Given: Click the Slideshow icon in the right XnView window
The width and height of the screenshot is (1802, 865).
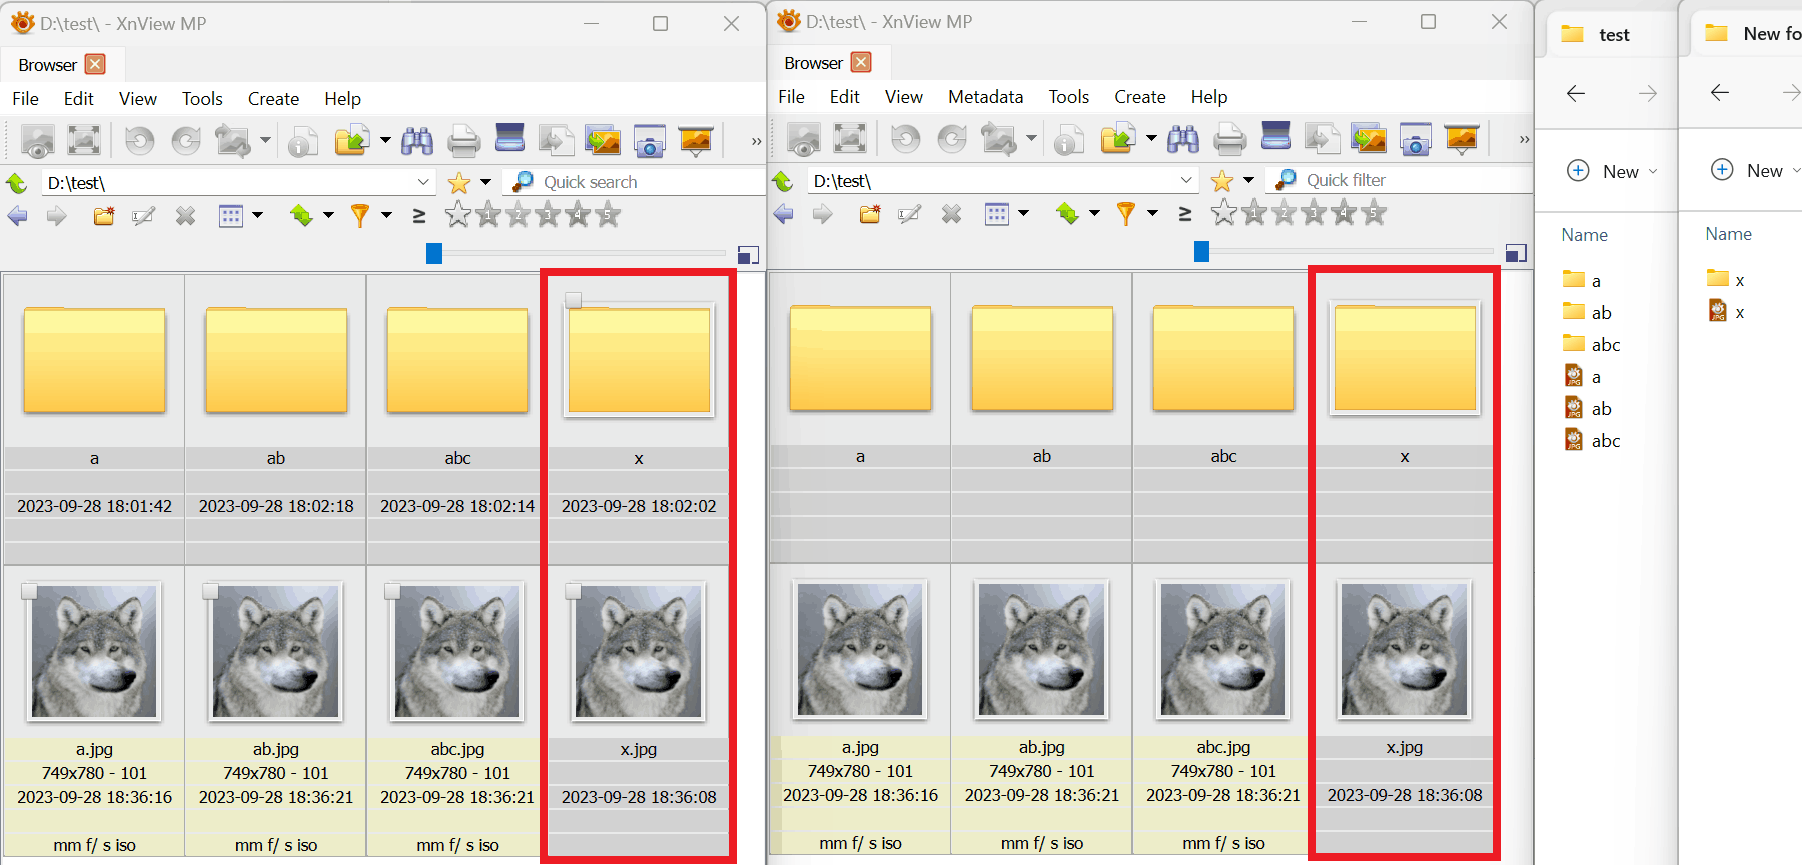Looking at the screenshot, I should click(1462, 139).
